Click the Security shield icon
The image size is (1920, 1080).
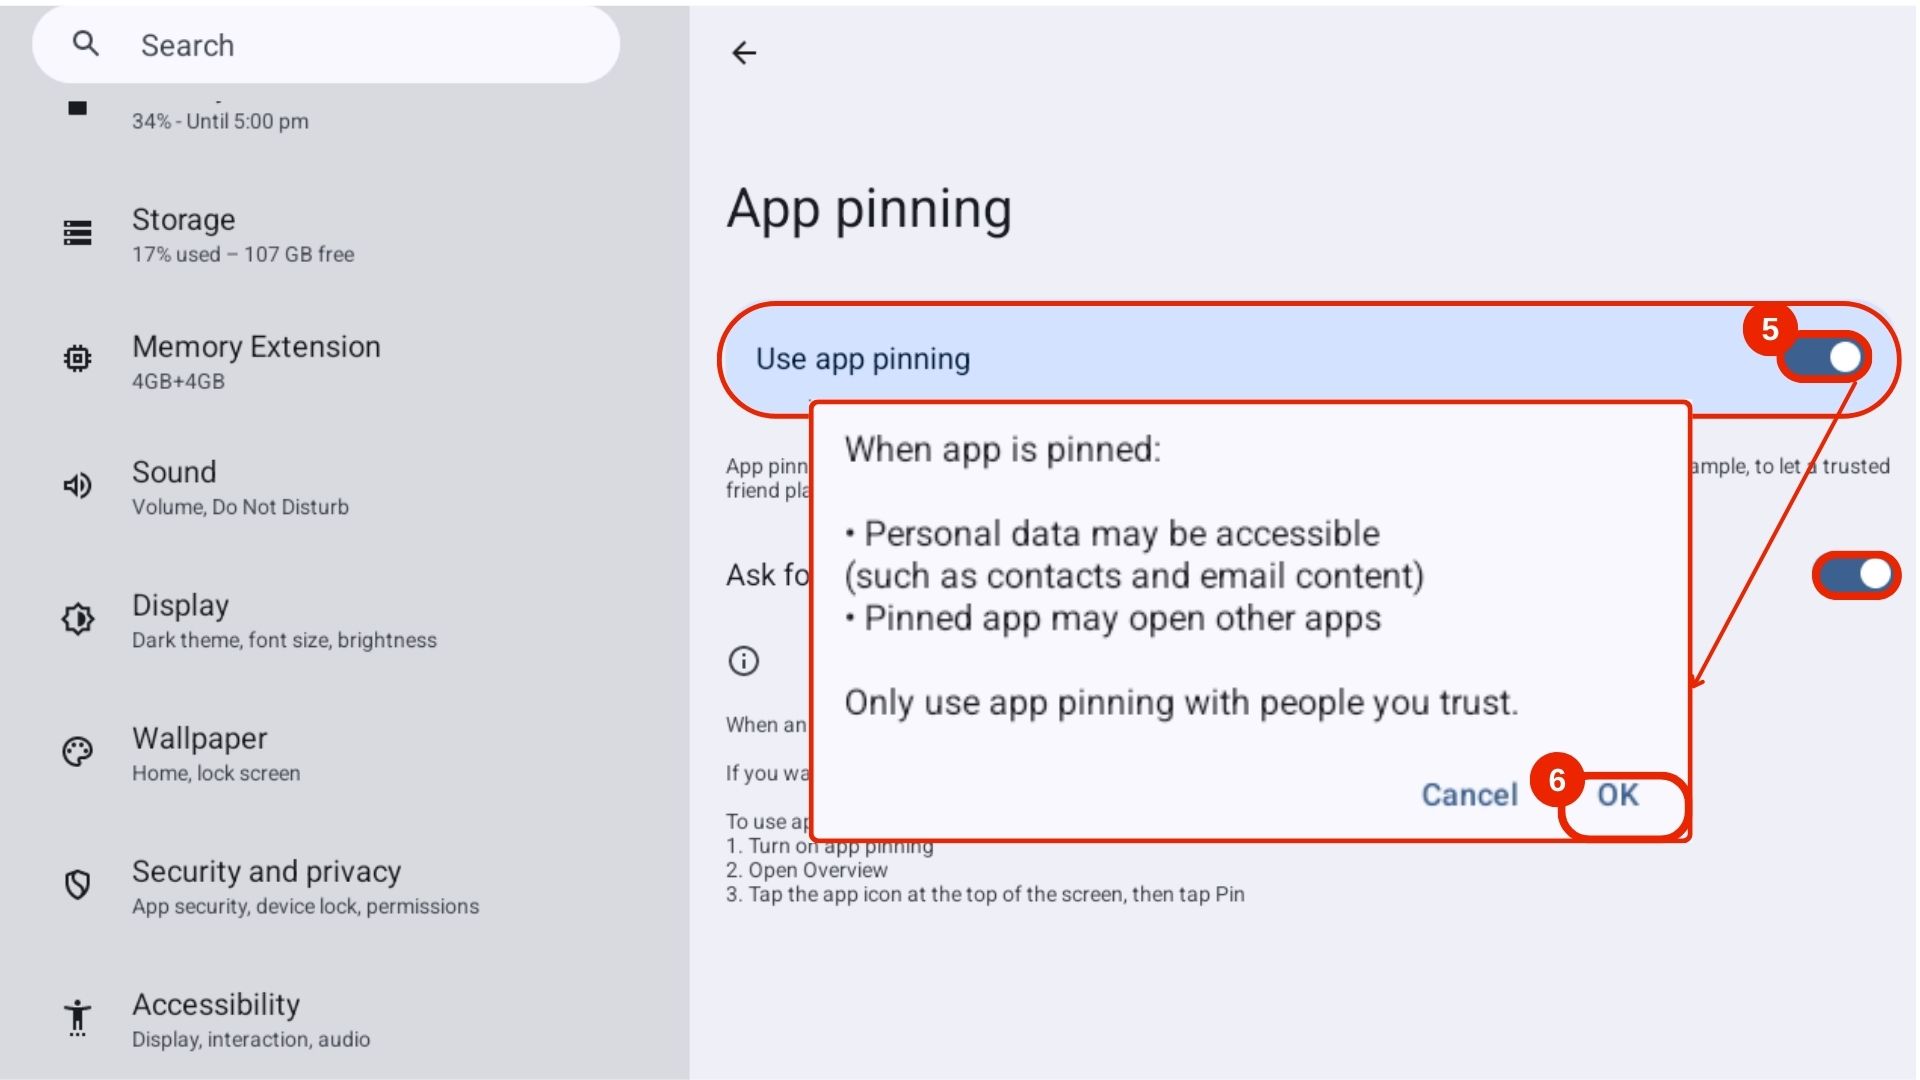[78, 885]
